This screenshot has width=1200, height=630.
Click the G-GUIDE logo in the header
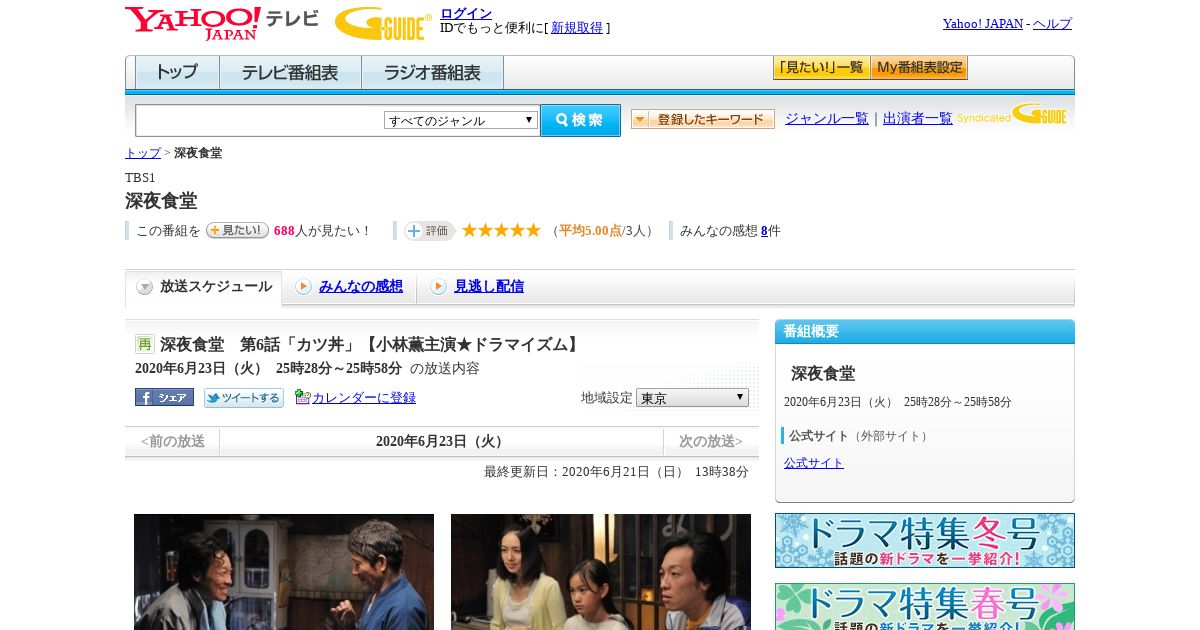click(383, 23)
